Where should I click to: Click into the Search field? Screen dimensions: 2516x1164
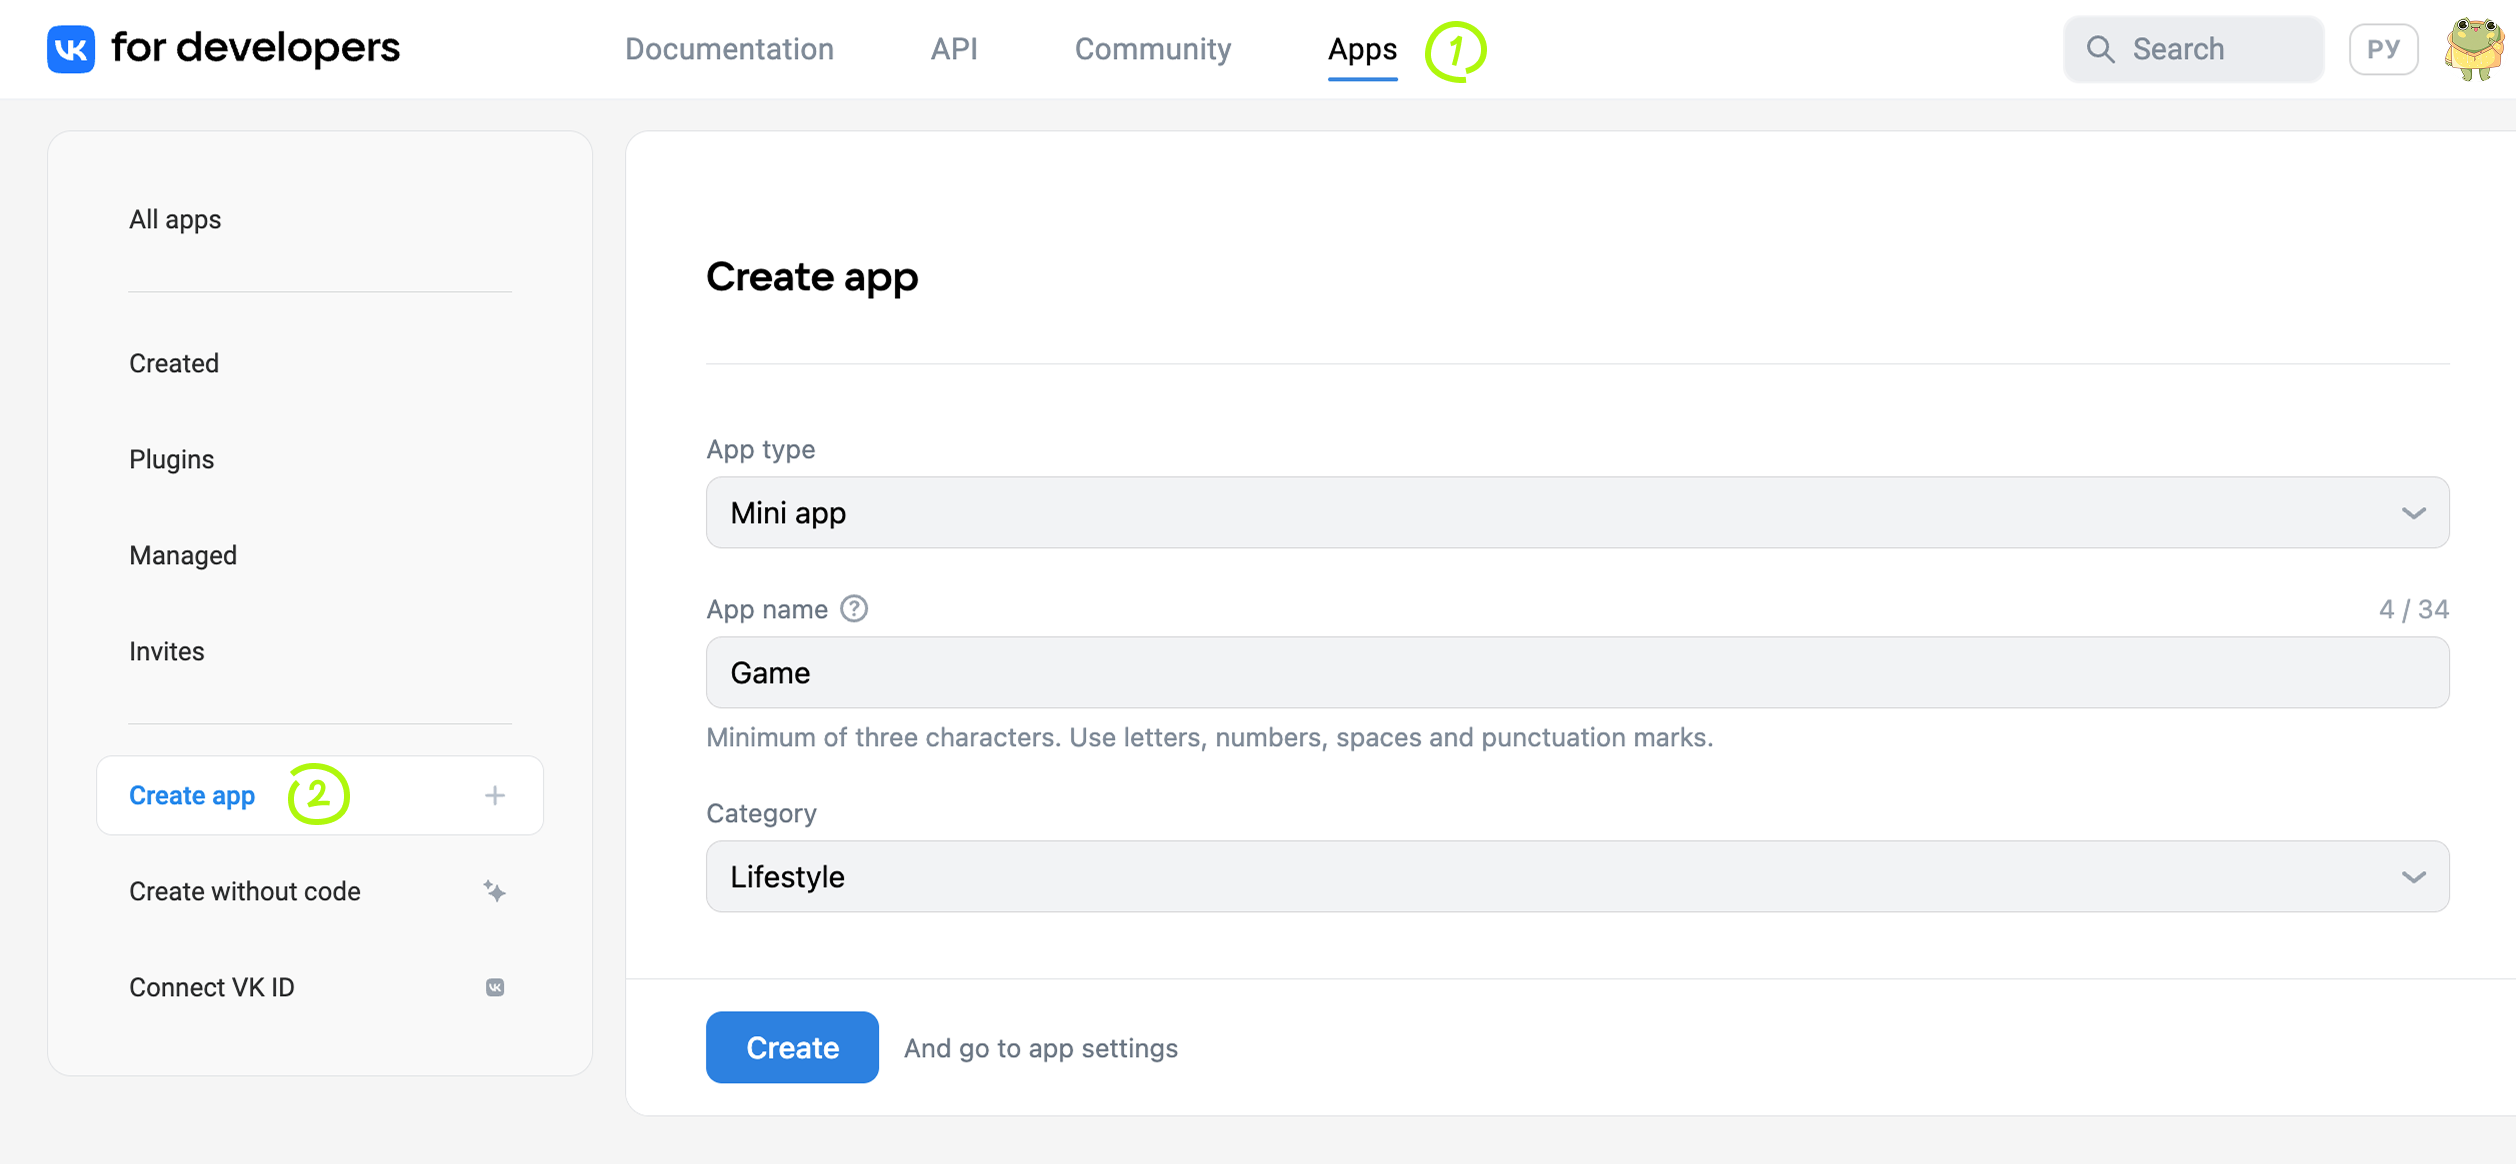[x=2193, y=49]
